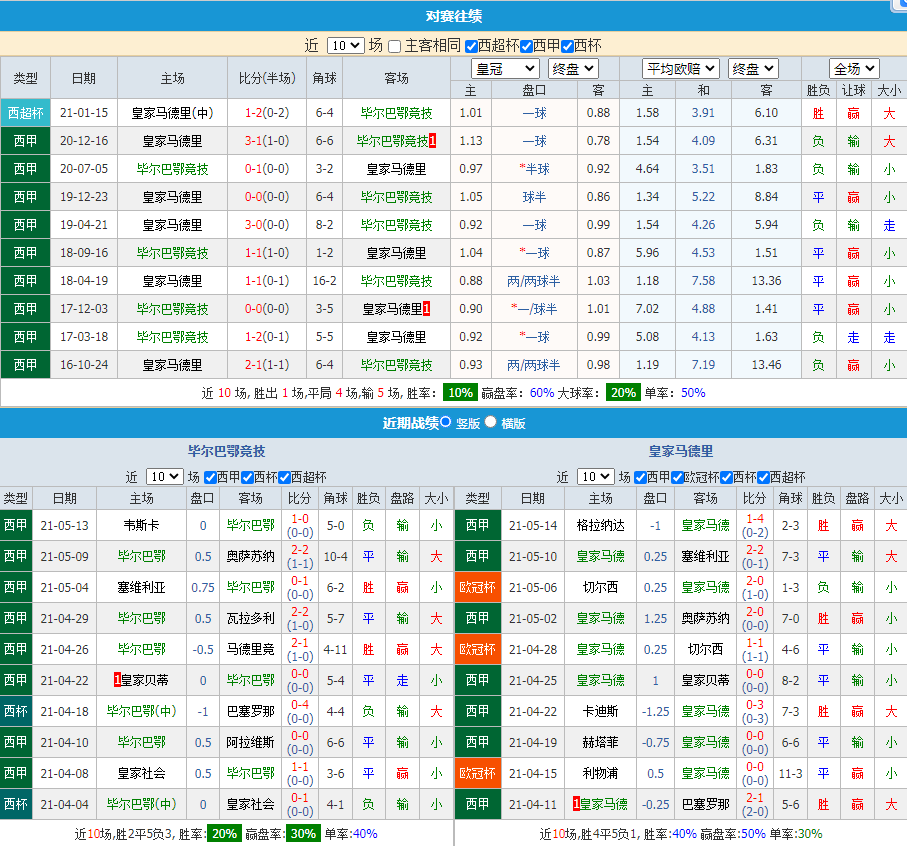Click the 比分(半场) column header
The width and height of the screenshot is (907, 846).
click(267, 78)
